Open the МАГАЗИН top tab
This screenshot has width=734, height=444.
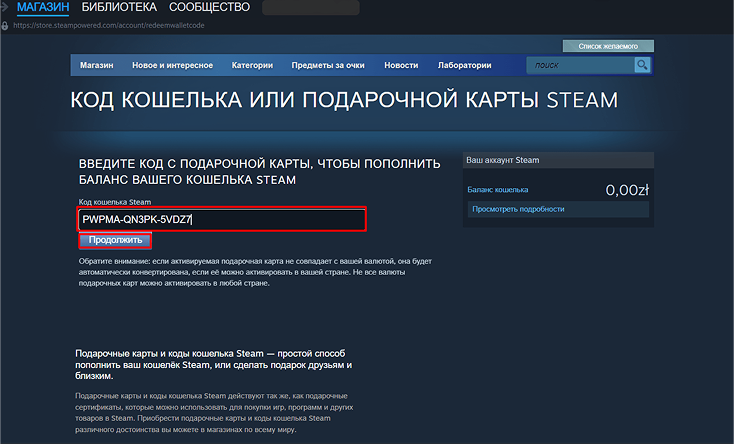43,7
